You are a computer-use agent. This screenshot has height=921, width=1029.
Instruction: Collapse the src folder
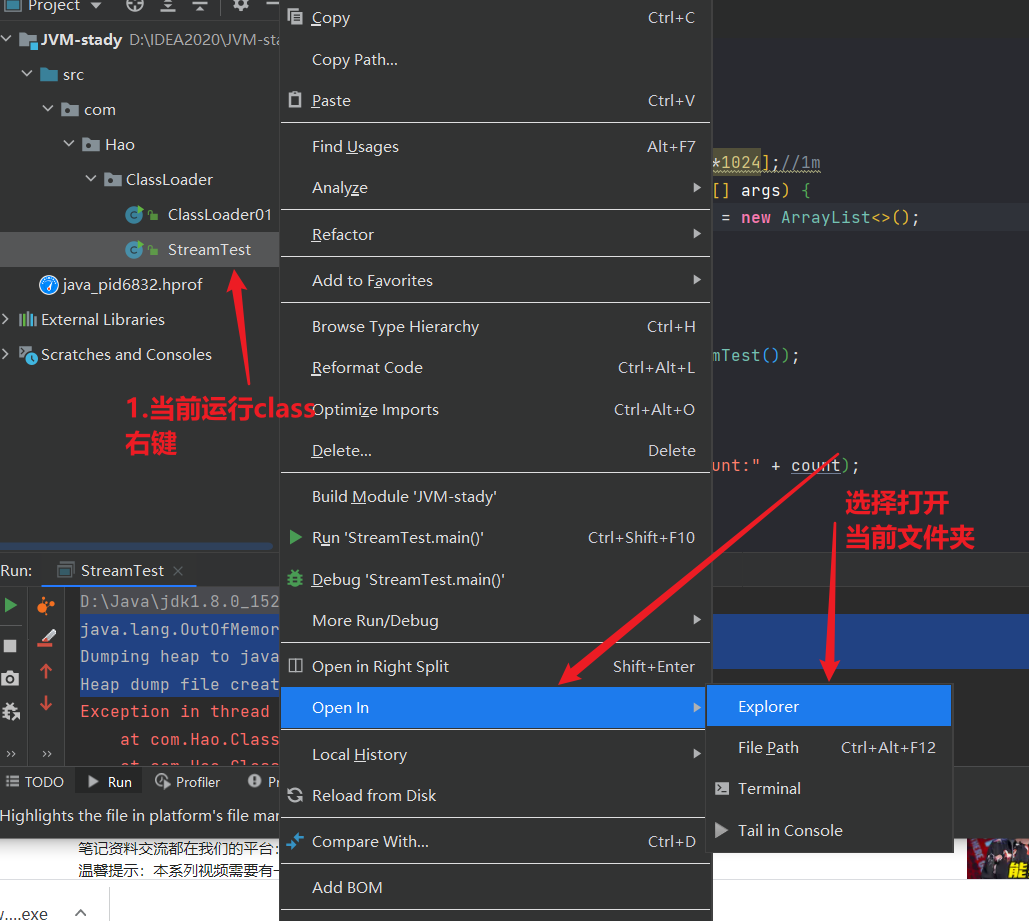[x=27, y=74]
